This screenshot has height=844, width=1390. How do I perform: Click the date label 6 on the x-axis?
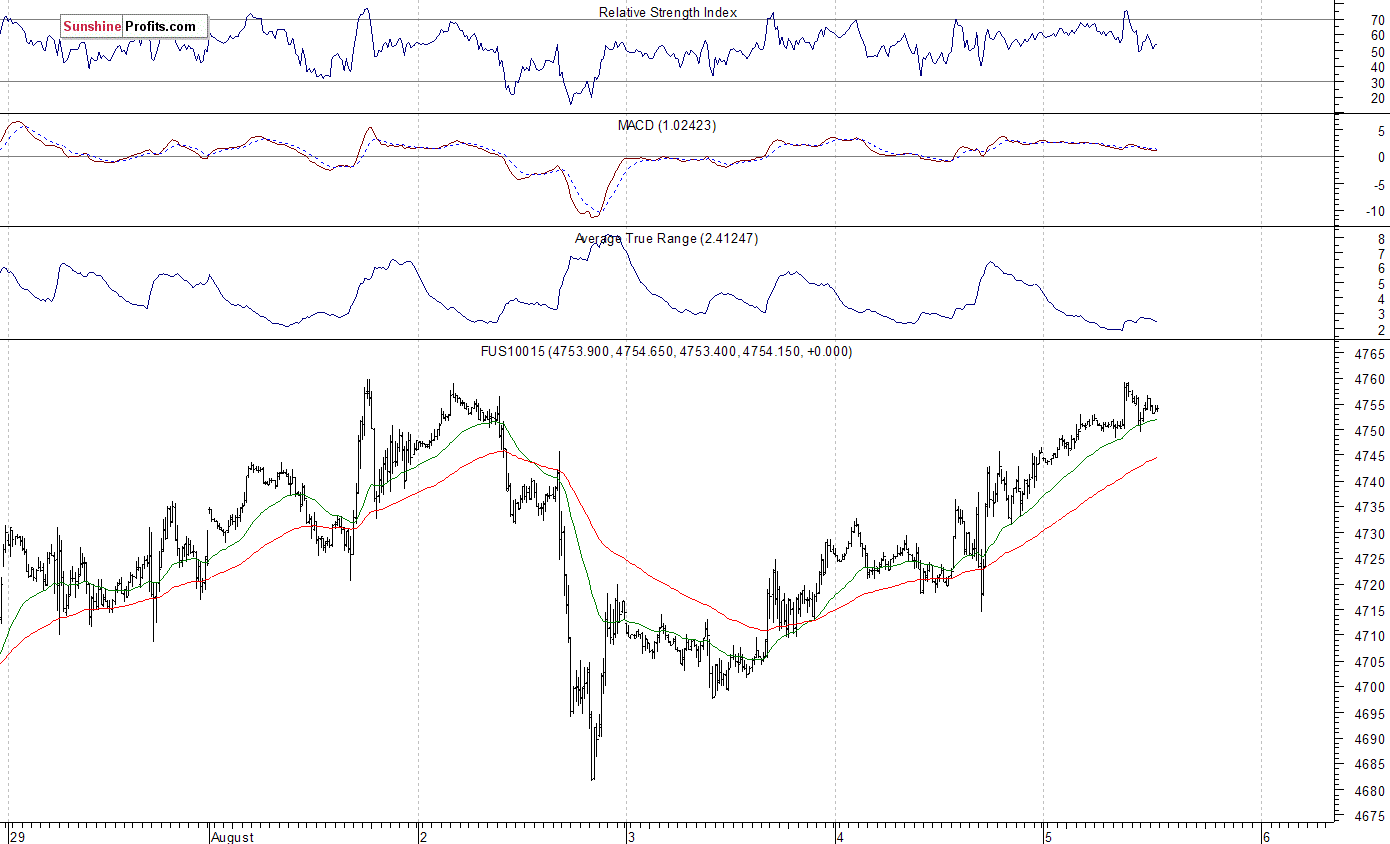point(1265,836)
